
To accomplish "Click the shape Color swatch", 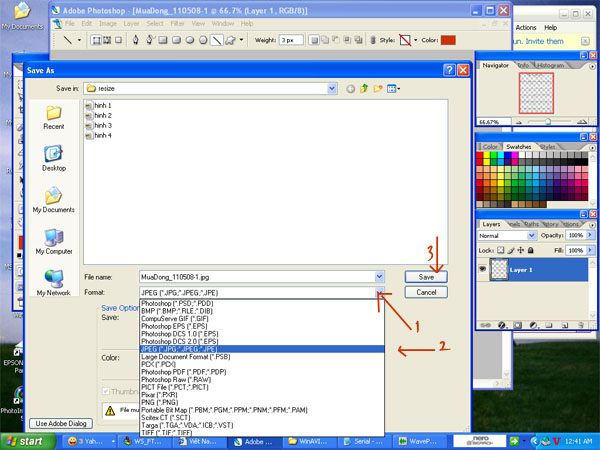I will pyautogui.click(x=448, y=40).
